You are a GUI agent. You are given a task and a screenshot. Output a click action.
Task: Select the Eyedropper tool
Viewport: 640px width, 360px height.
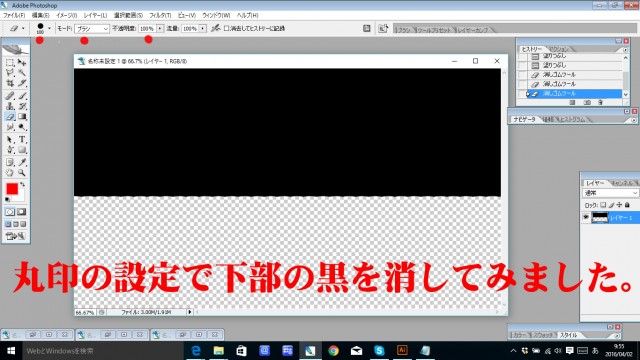pyautogui.click(x=22, y=162)
